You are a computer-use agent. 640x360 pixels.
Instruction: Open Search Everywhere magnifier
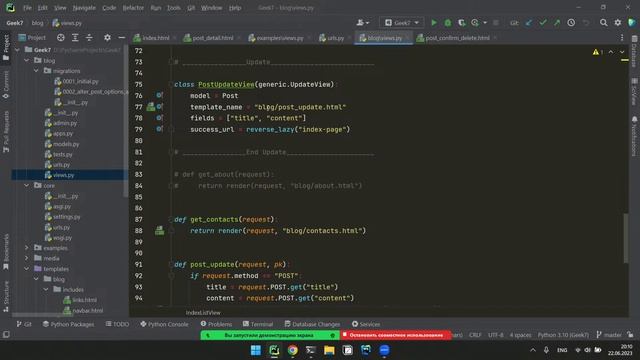(x=603, y=23)
